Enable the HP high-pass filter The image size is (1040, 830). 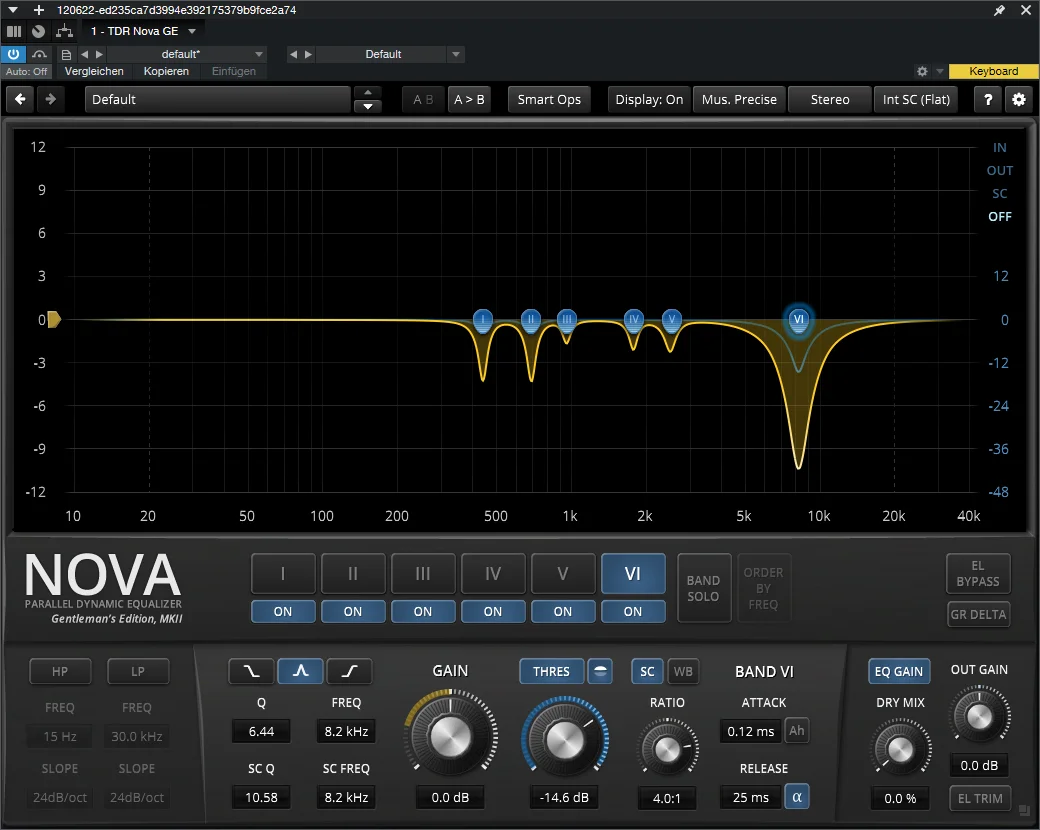coord(60,671)
